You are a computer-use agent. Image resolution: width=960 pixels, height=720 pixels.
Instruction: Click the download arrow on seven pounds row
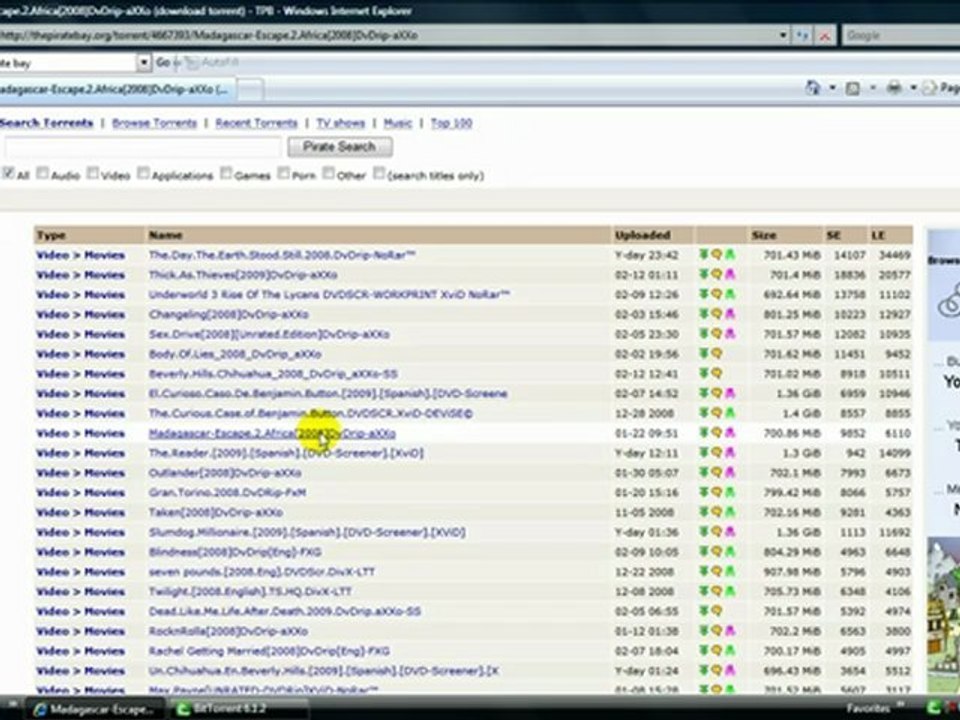tap(703, 571)
